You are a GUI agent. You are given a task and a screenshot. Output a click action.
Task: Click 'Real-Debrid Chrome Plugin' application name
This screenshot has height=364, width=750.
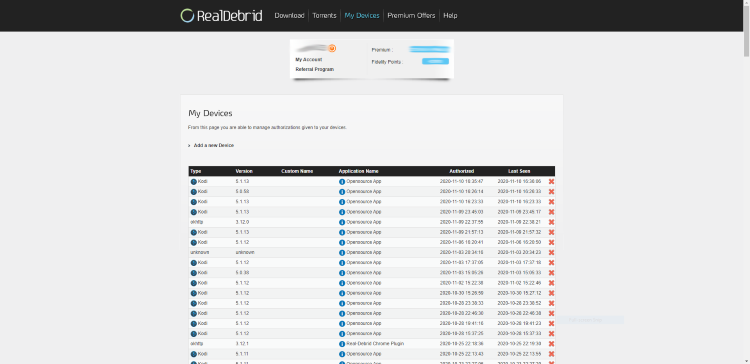click(x=375, y=344)
